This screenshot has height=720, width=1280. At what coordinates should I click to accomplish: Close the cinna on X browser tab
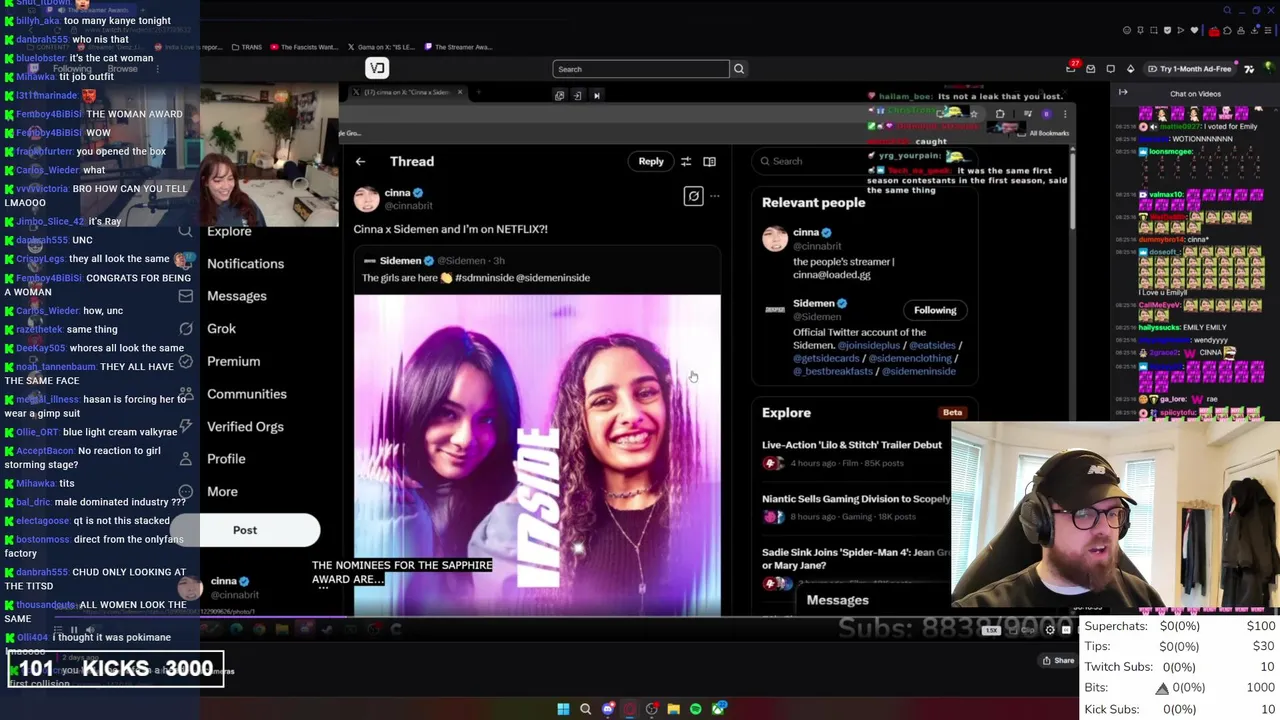[x=460, y=93]
